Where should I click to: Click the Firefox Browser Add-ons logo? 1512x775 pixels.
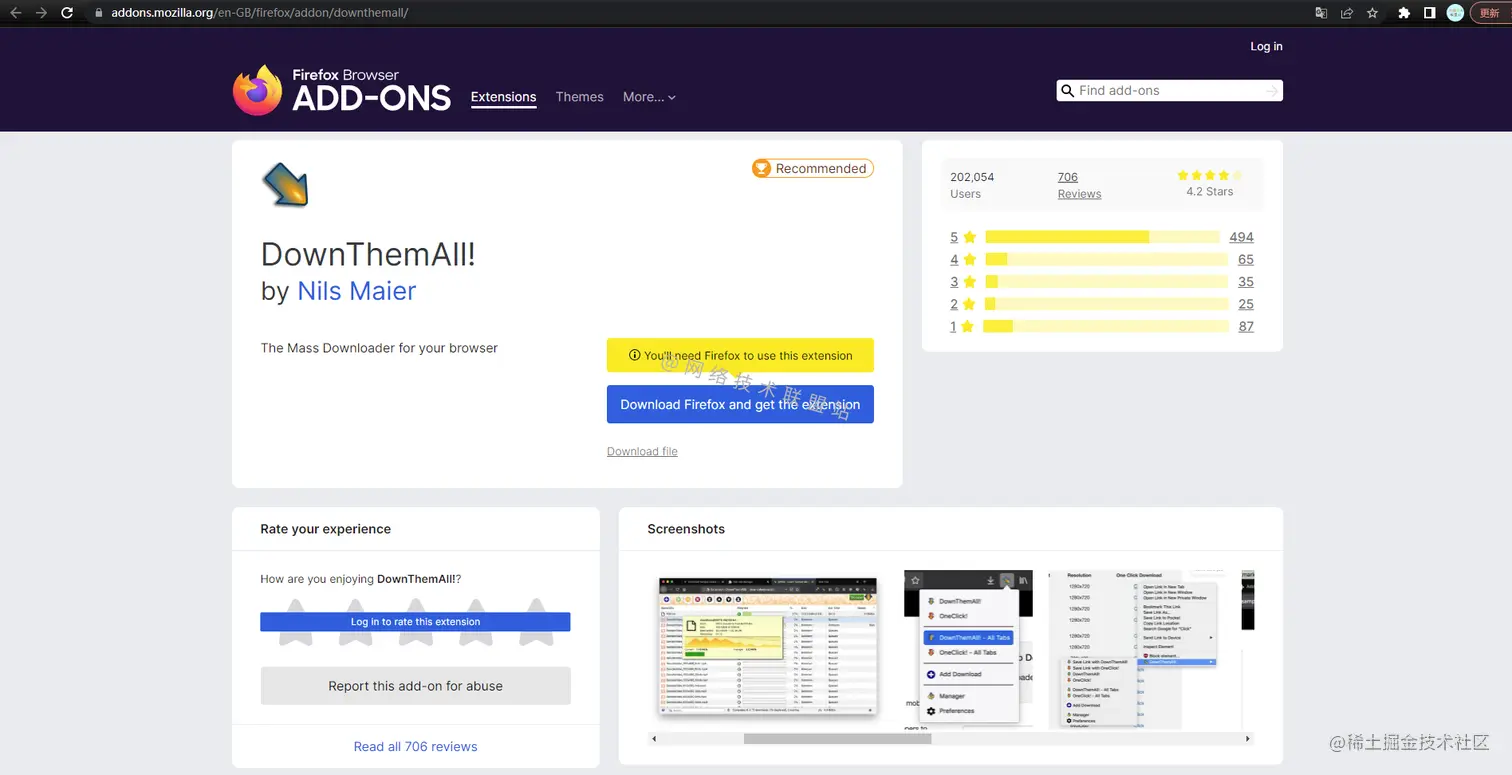342,90
